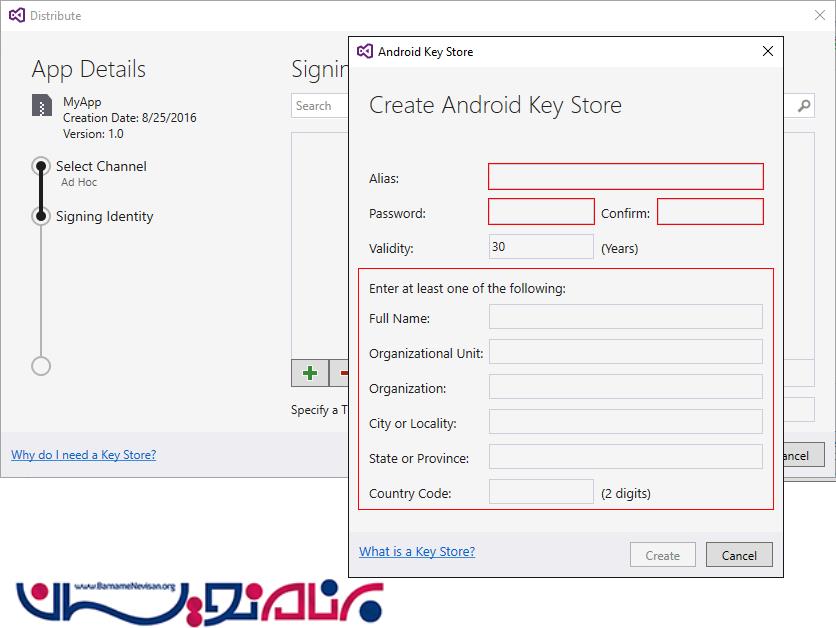
Task: Click the MyApp package file icon
Action: tap(41, 106)
